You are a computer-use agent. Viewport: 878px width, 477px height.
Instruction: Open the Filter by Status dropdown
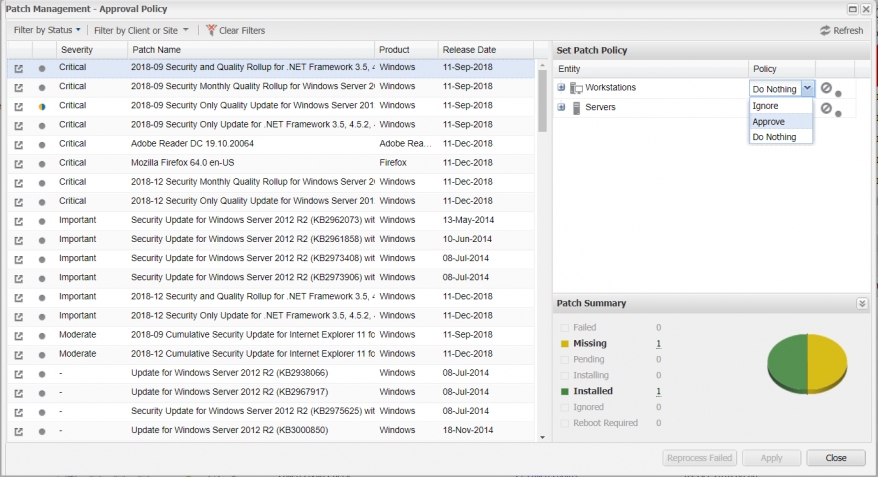[47, 30]
